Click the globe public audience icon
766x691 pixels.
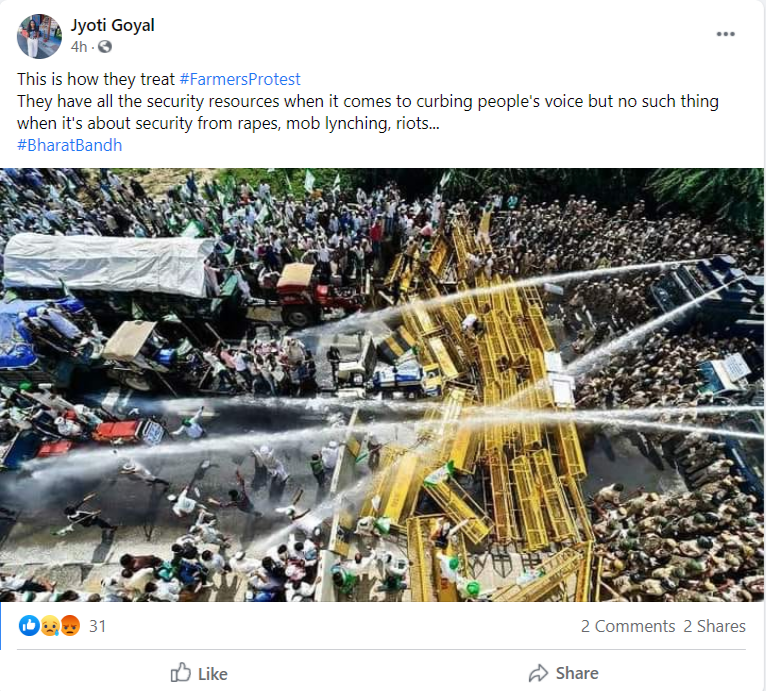click(x=105, y=47)
